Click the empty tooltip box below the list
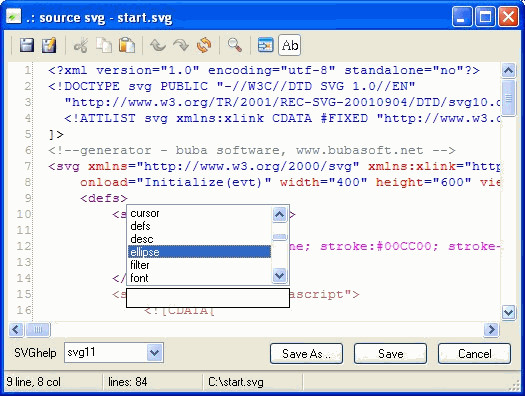Image resolution: width=525 pixels, height=396 pixels. pyautogui.click(x=208, y=298)
